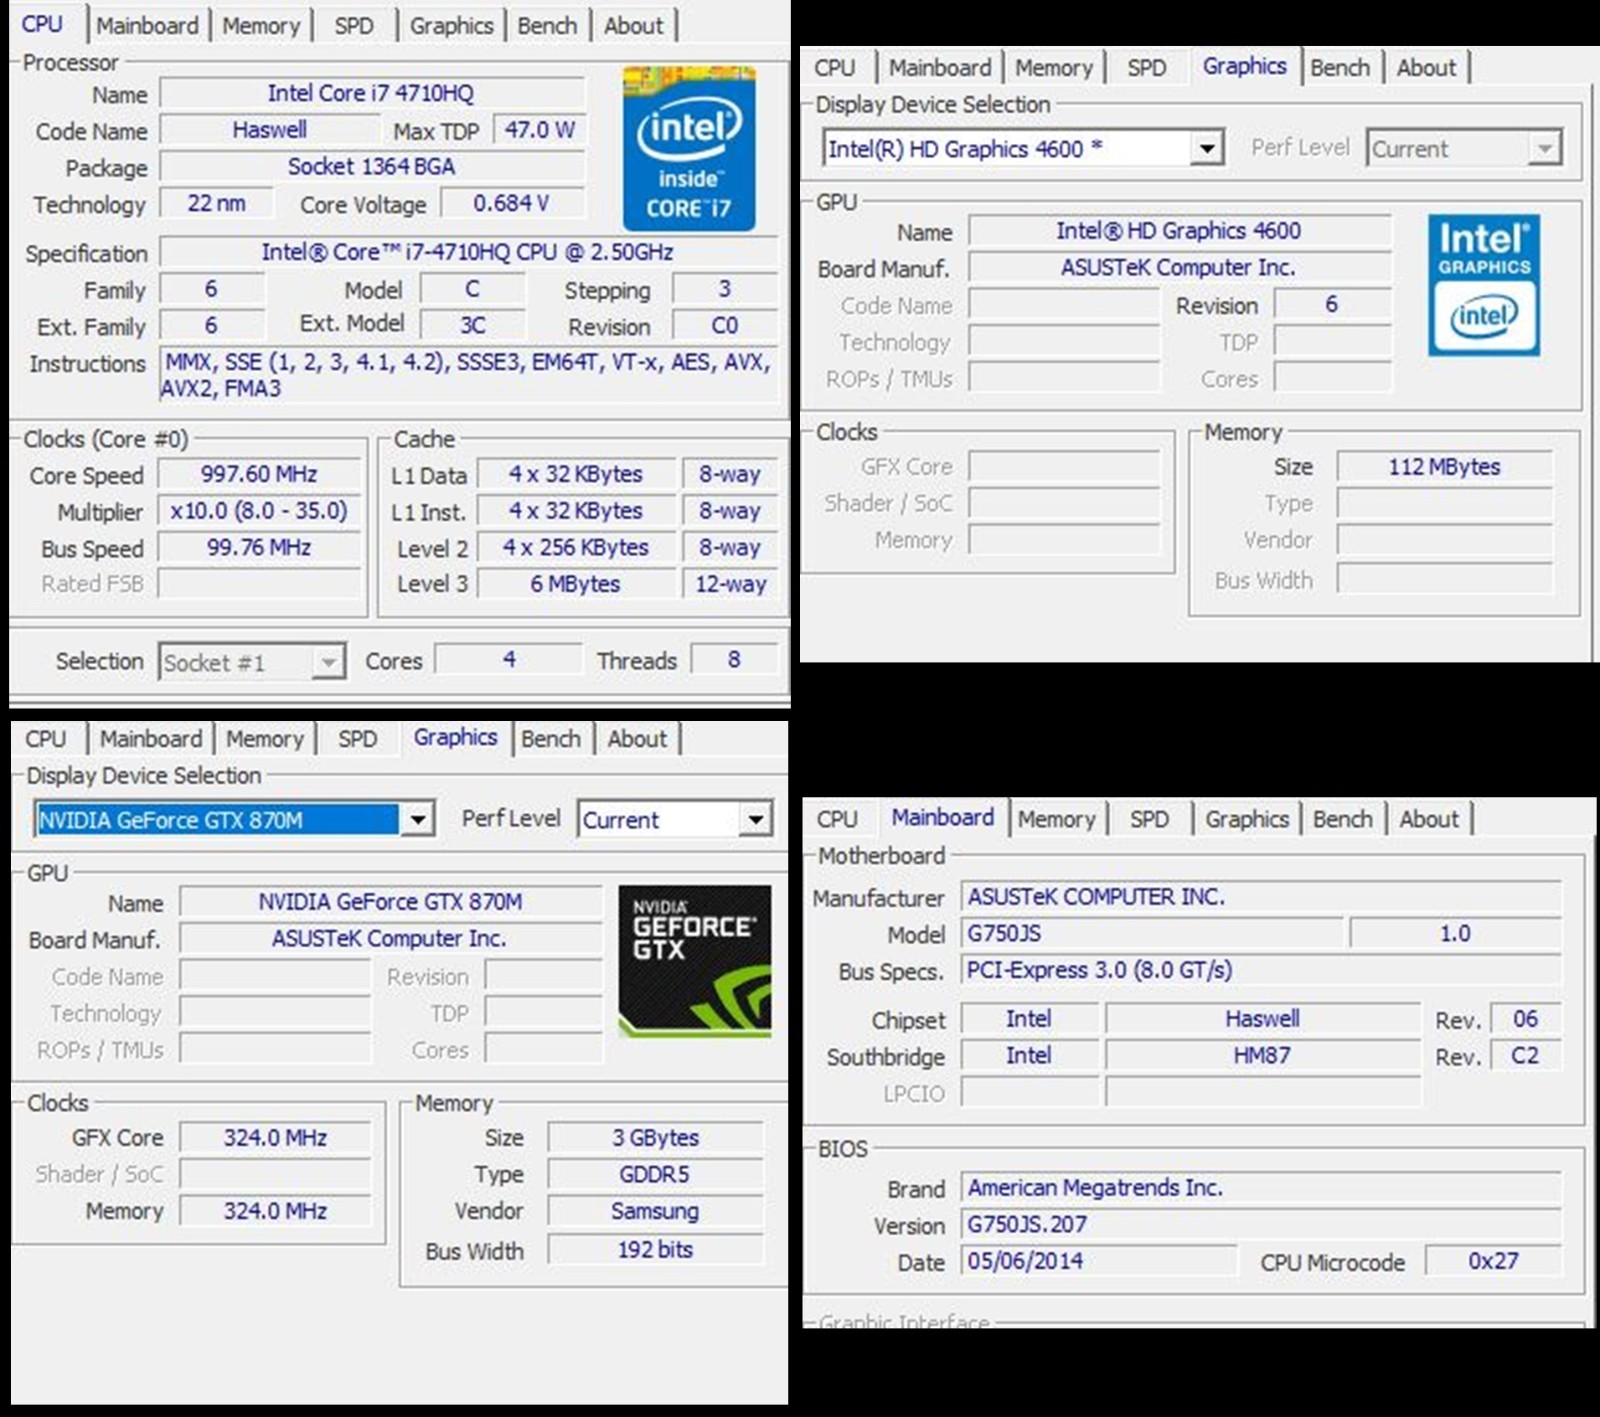Viewport: 1600px width, 1417px height.
Task: Click the Max TDP value '47.0 W'
Action: click(x=540, y=130)
